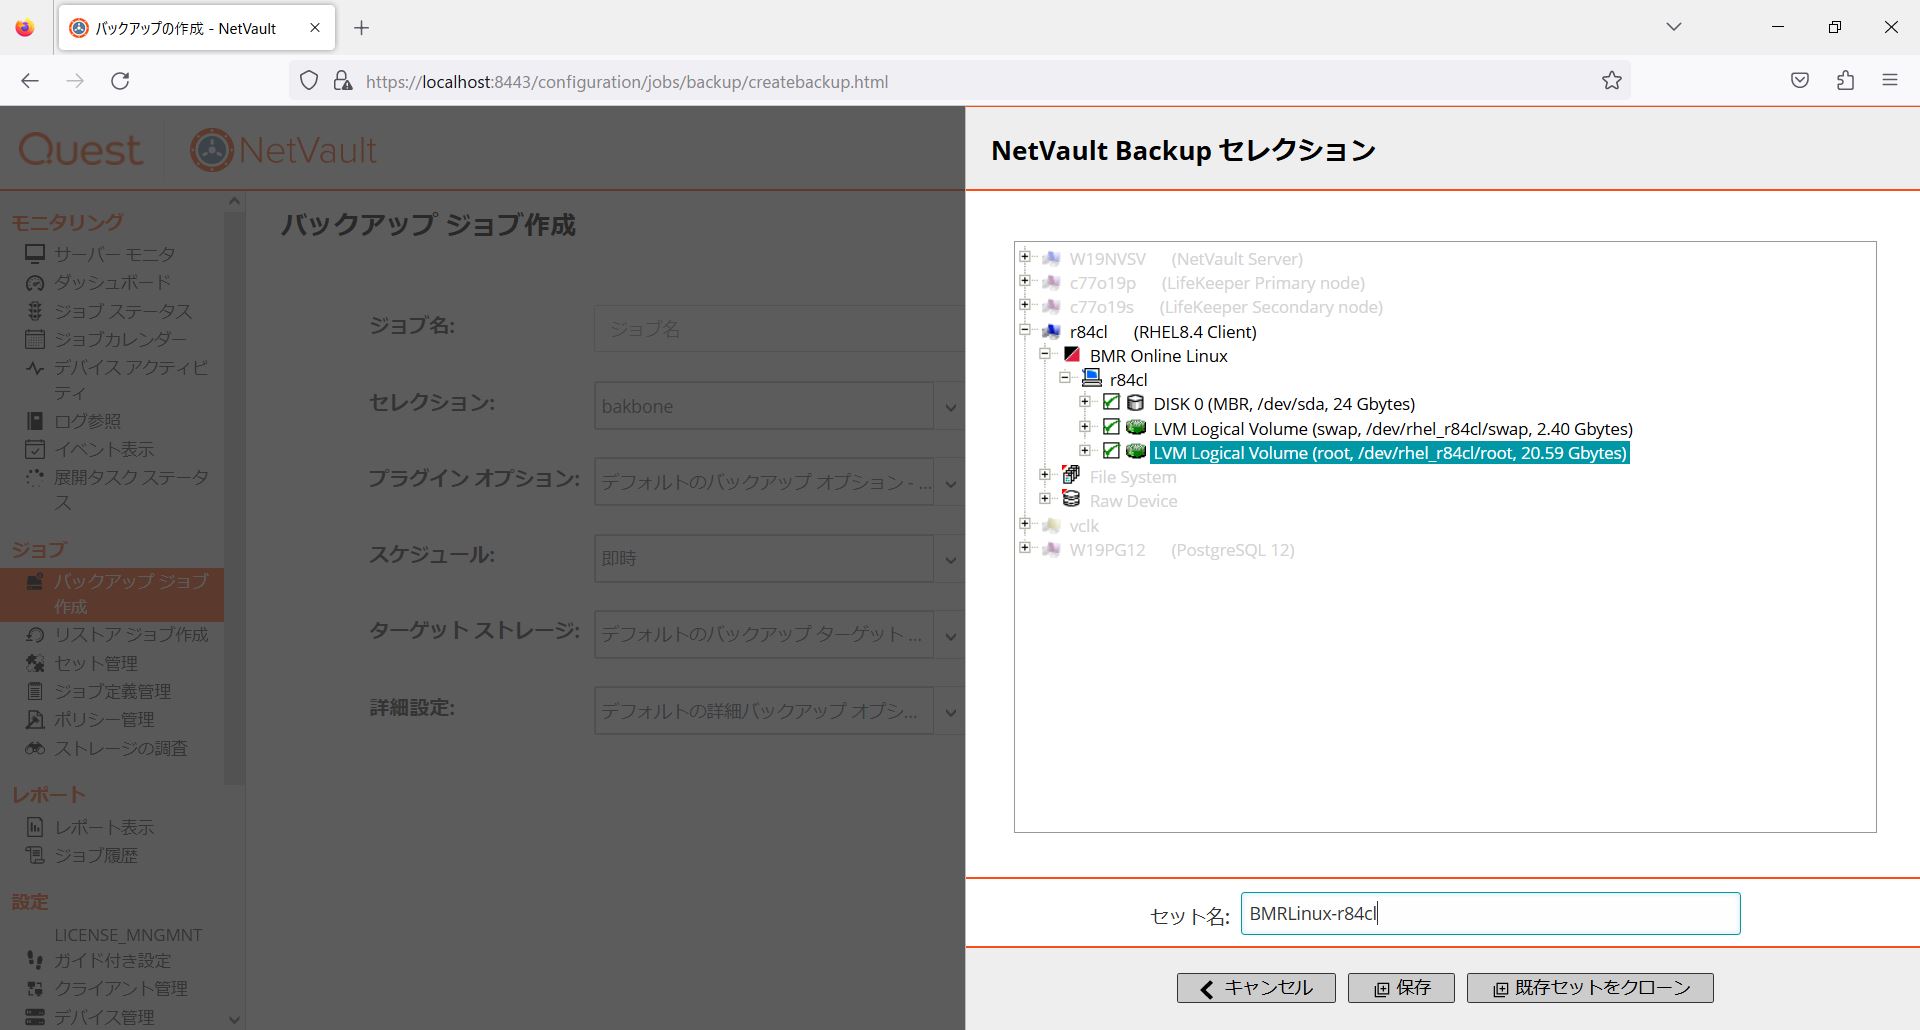Click the 保存 button
Viewport: 1920px width, 1030px height.
point(1401,988)
